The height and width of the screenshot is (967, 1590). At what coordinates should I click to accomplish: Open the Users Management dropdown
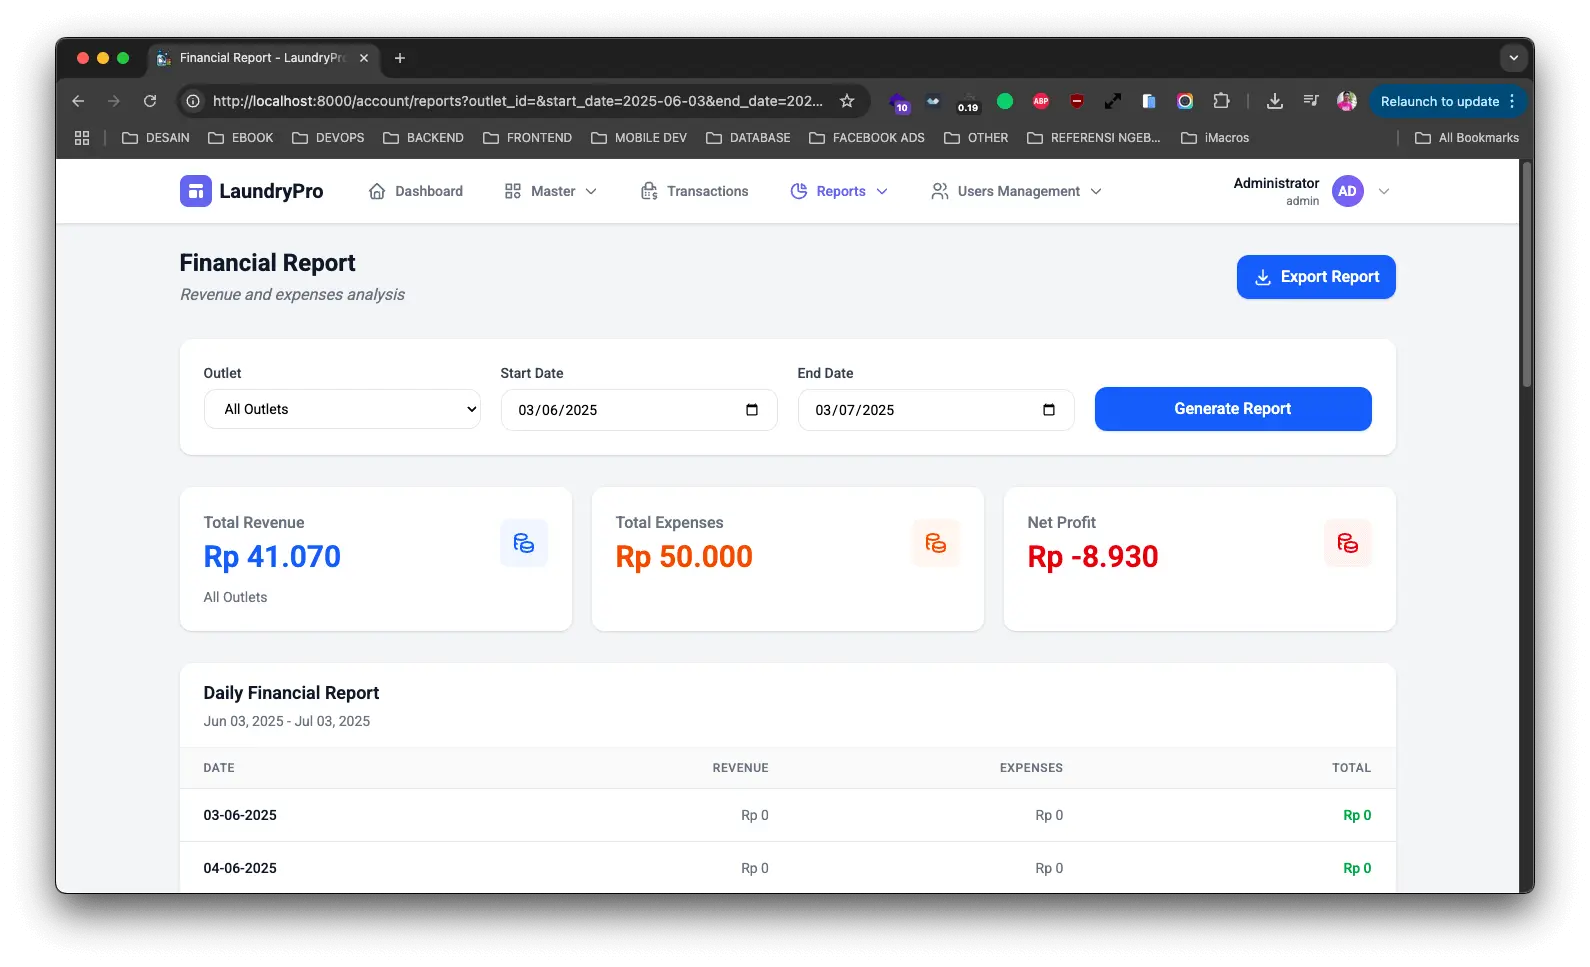click(1016, 191)
